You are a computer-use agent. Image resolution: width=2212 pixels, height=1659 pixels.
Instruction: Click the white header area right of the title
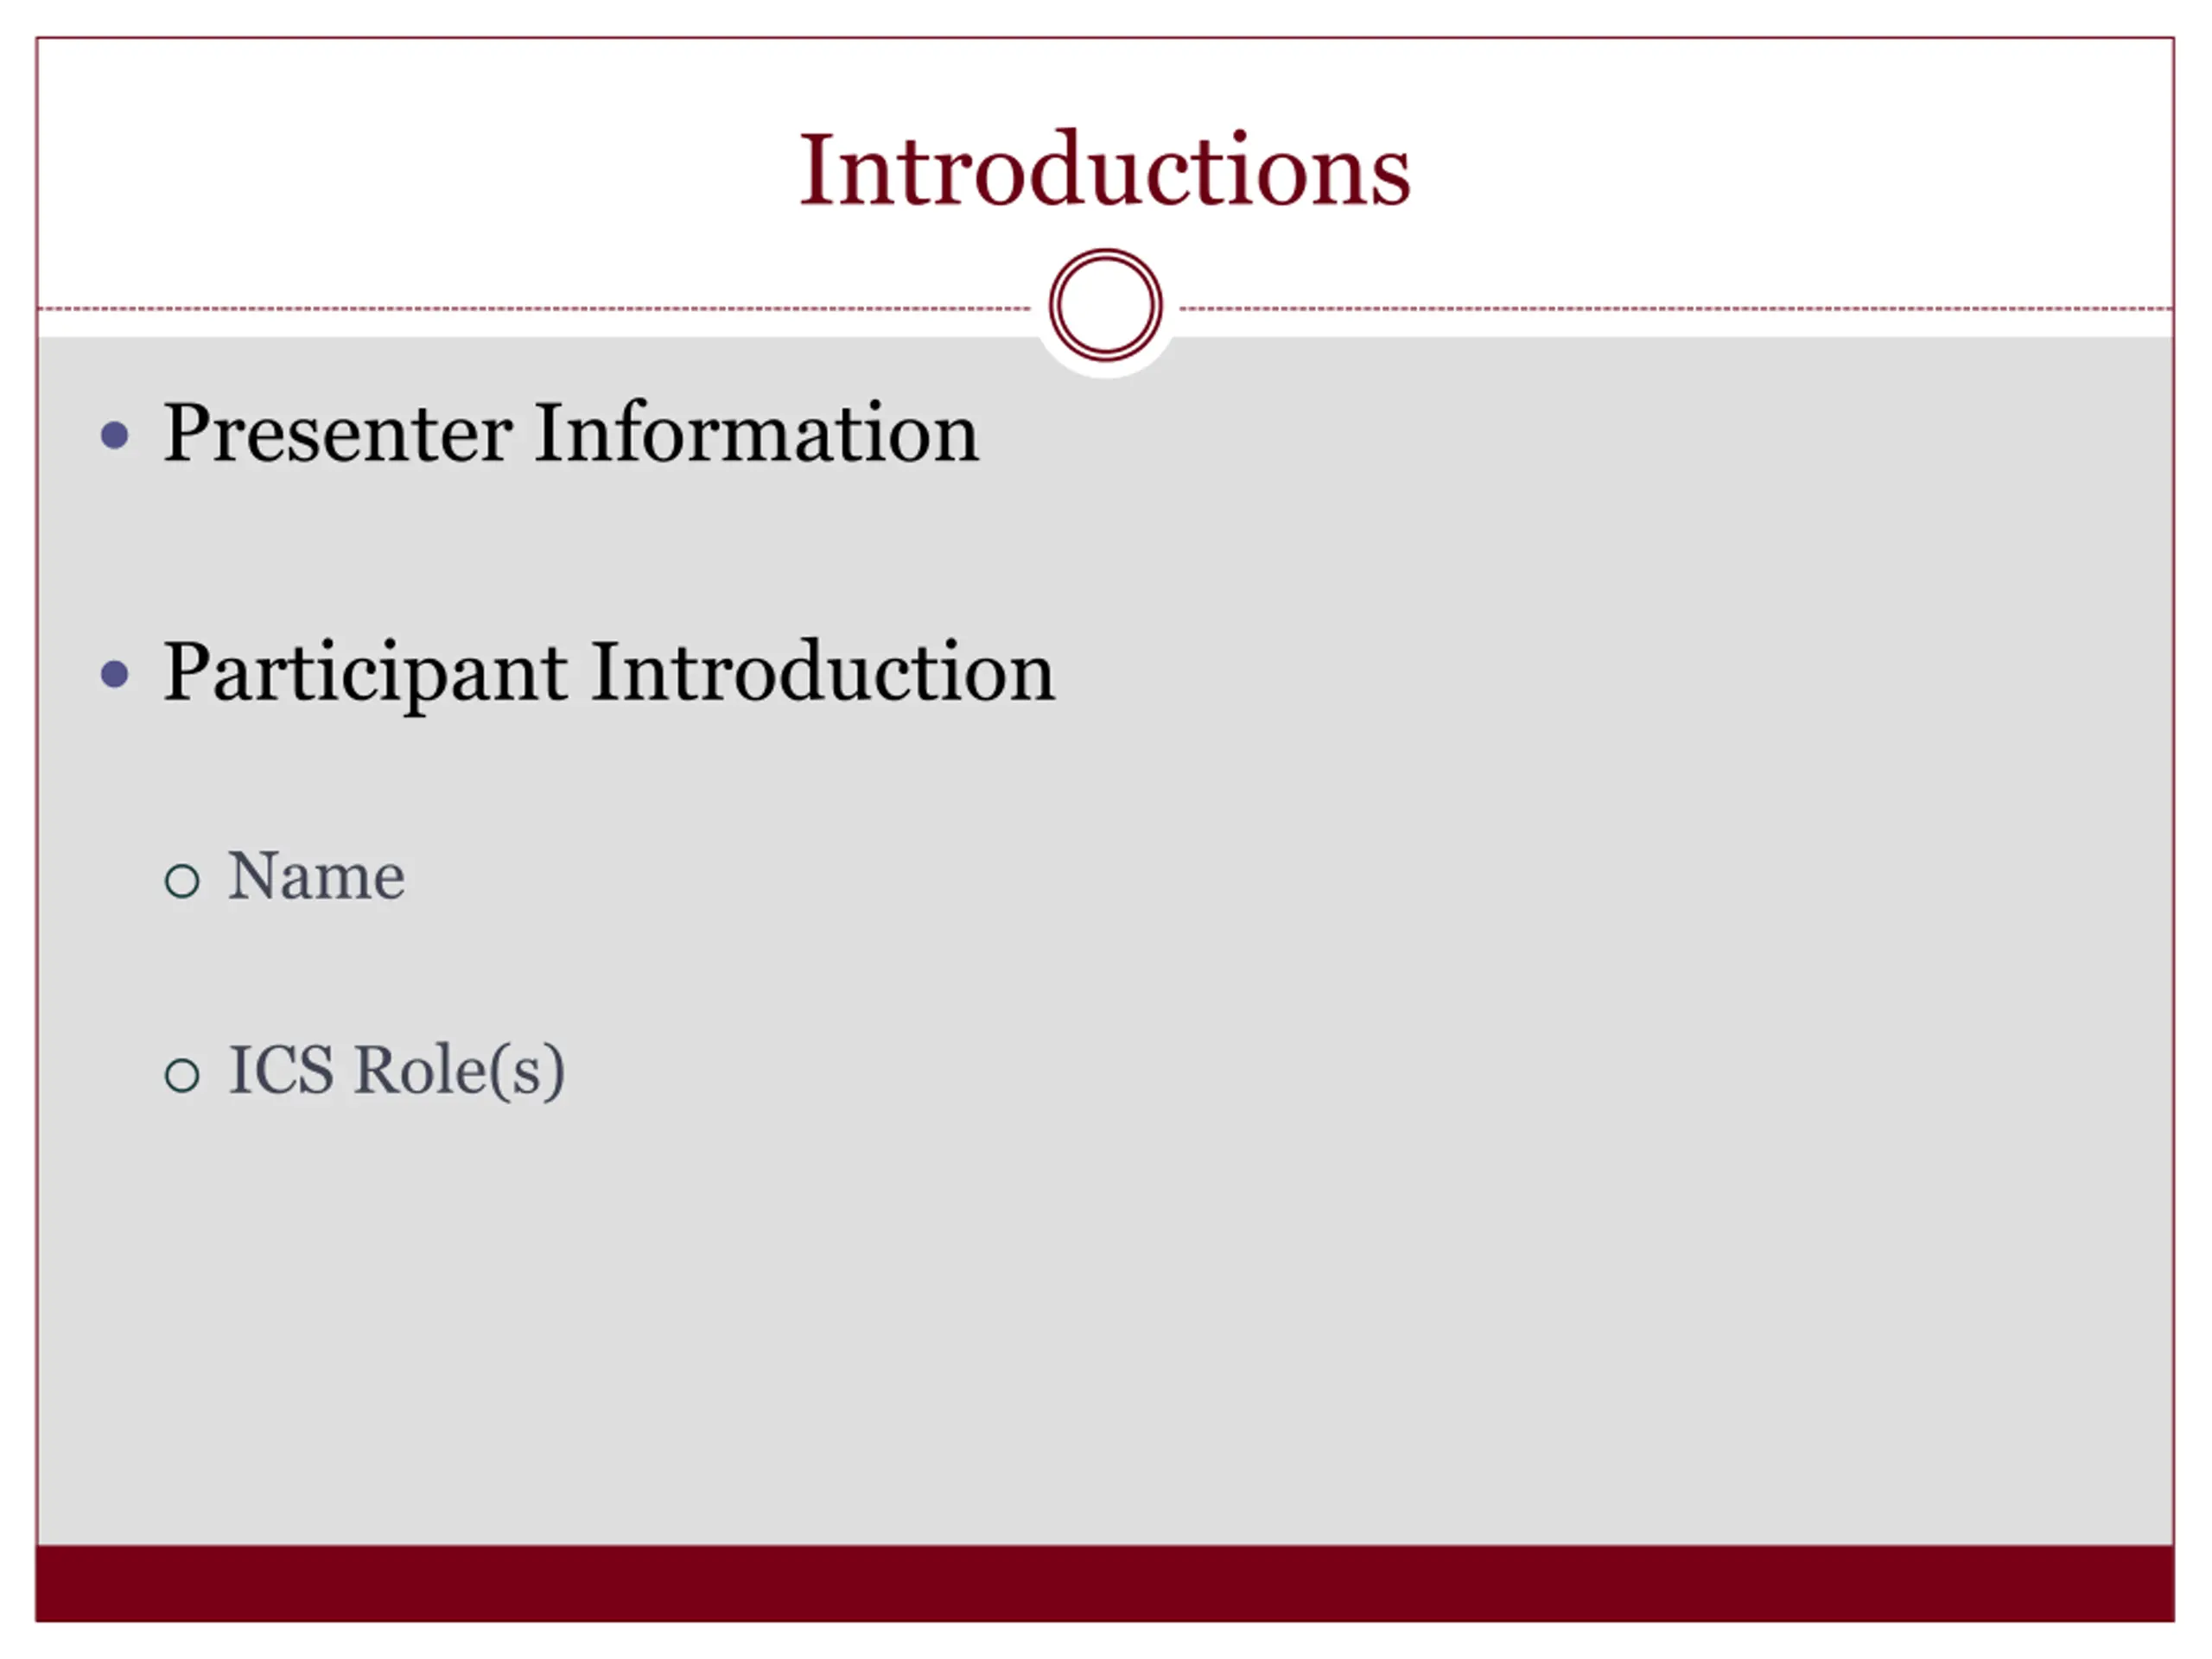[x=1795, y=170]
